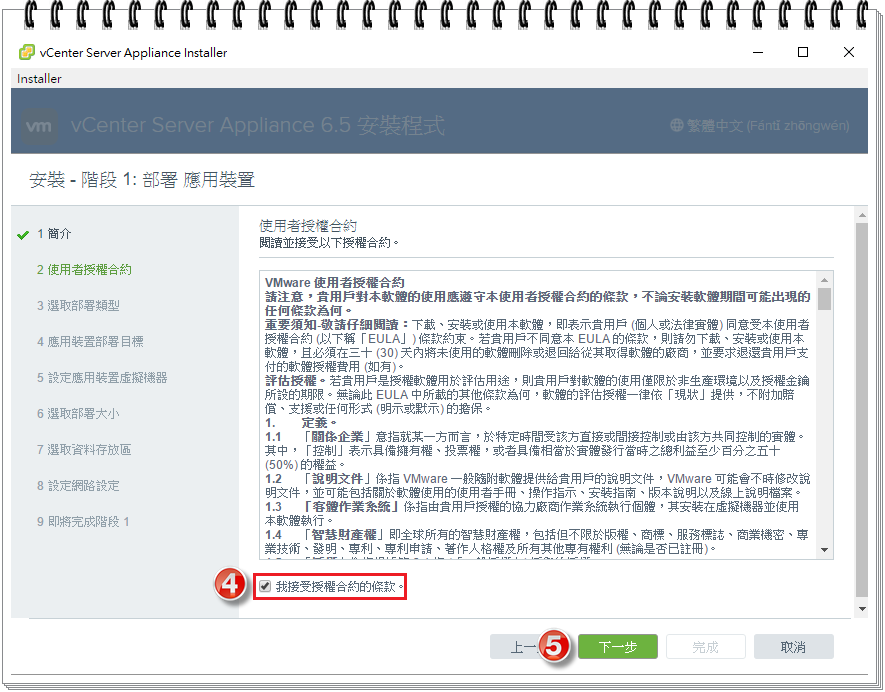
Task: Select step 4 應用裝置部署目標
Action: [90, 341]
